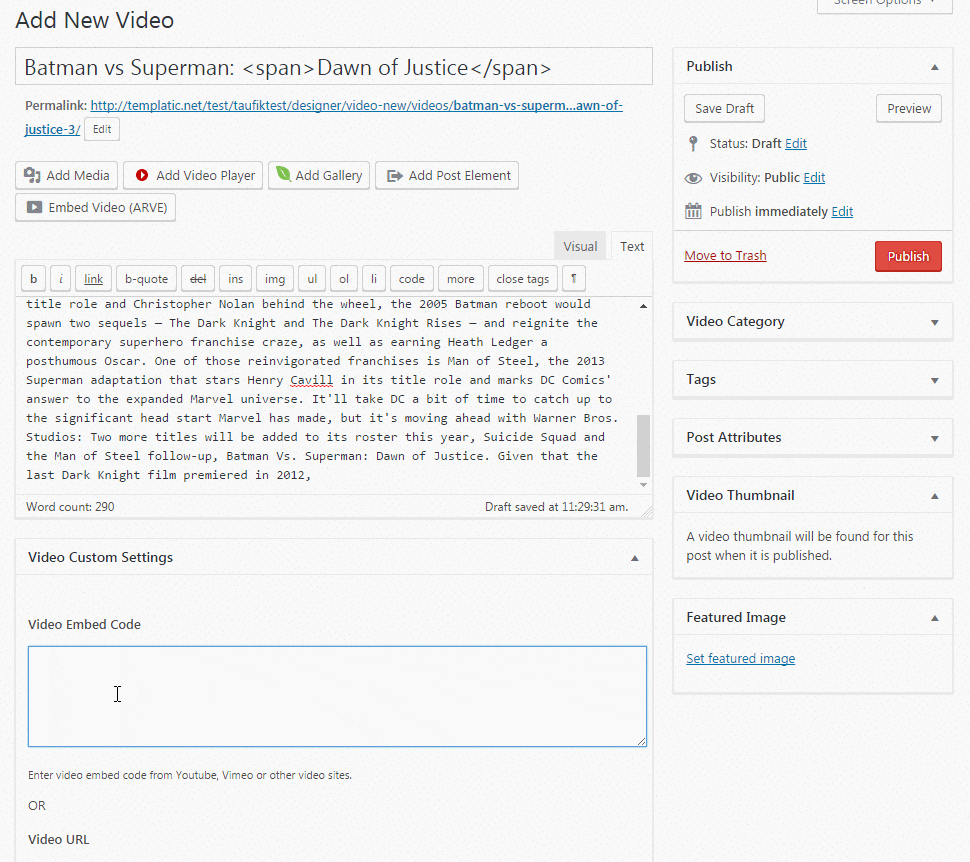The image size is (970, 862).
Task: Click the Add Media button label
Action: 78,176
